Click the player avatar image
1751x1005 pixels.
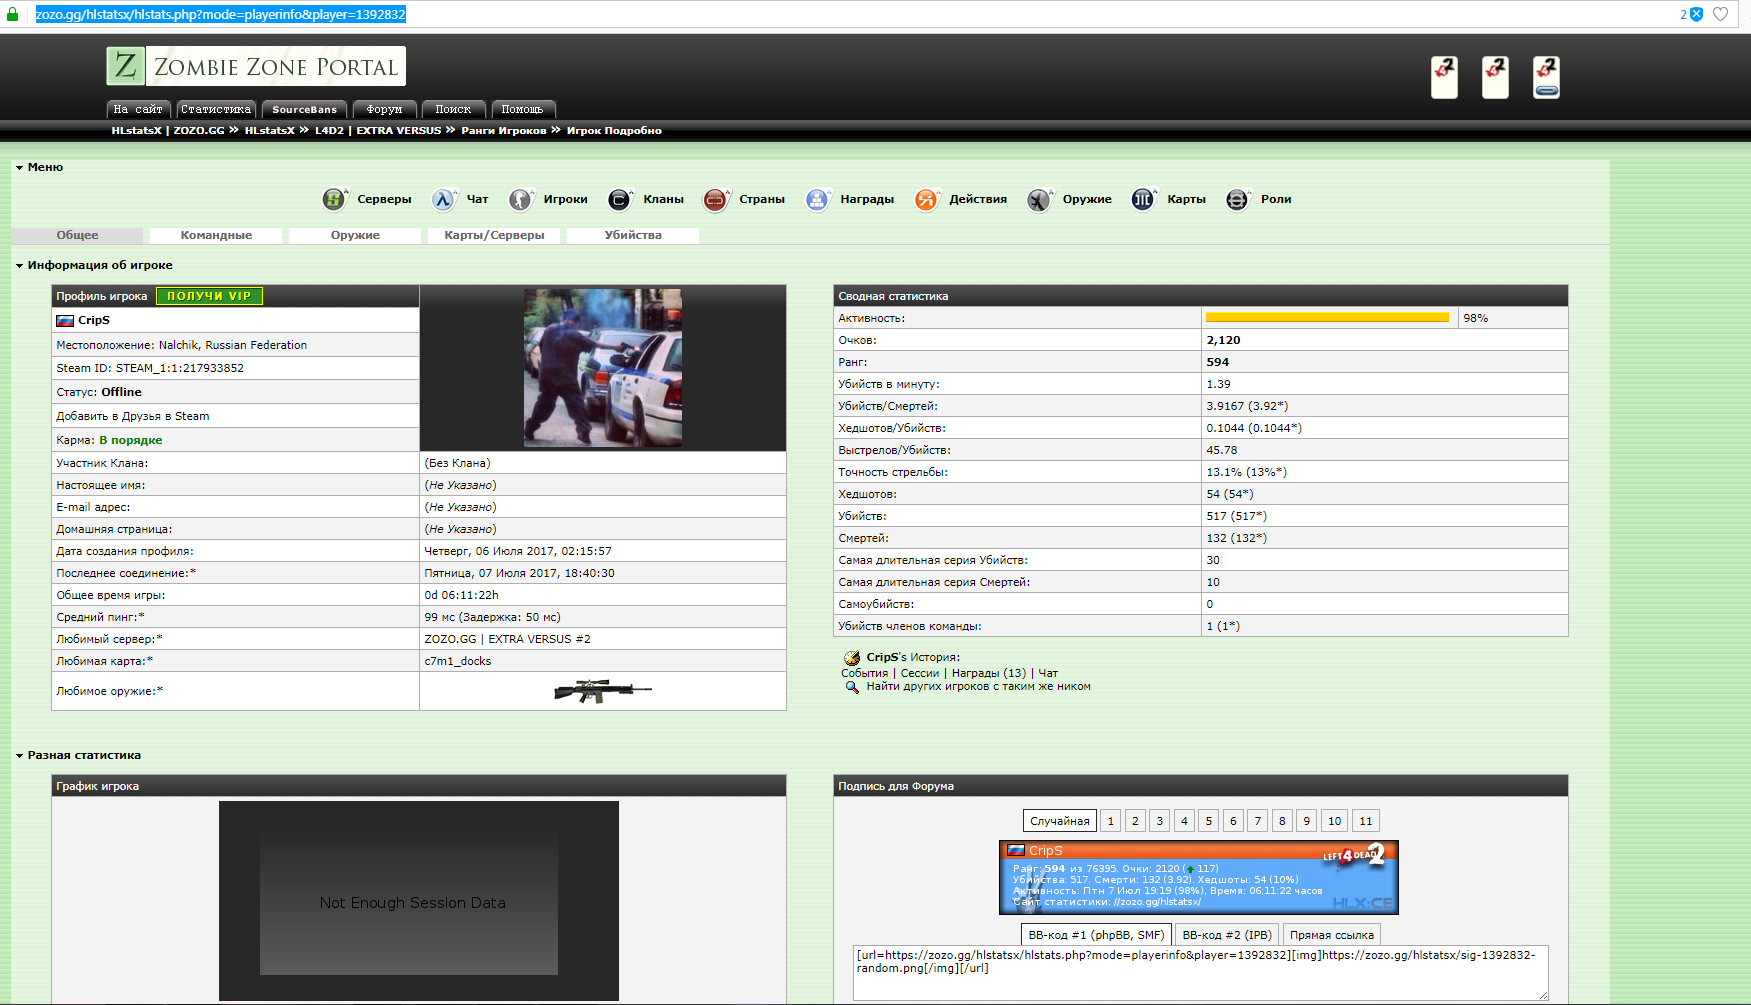(x=603, y=368)
